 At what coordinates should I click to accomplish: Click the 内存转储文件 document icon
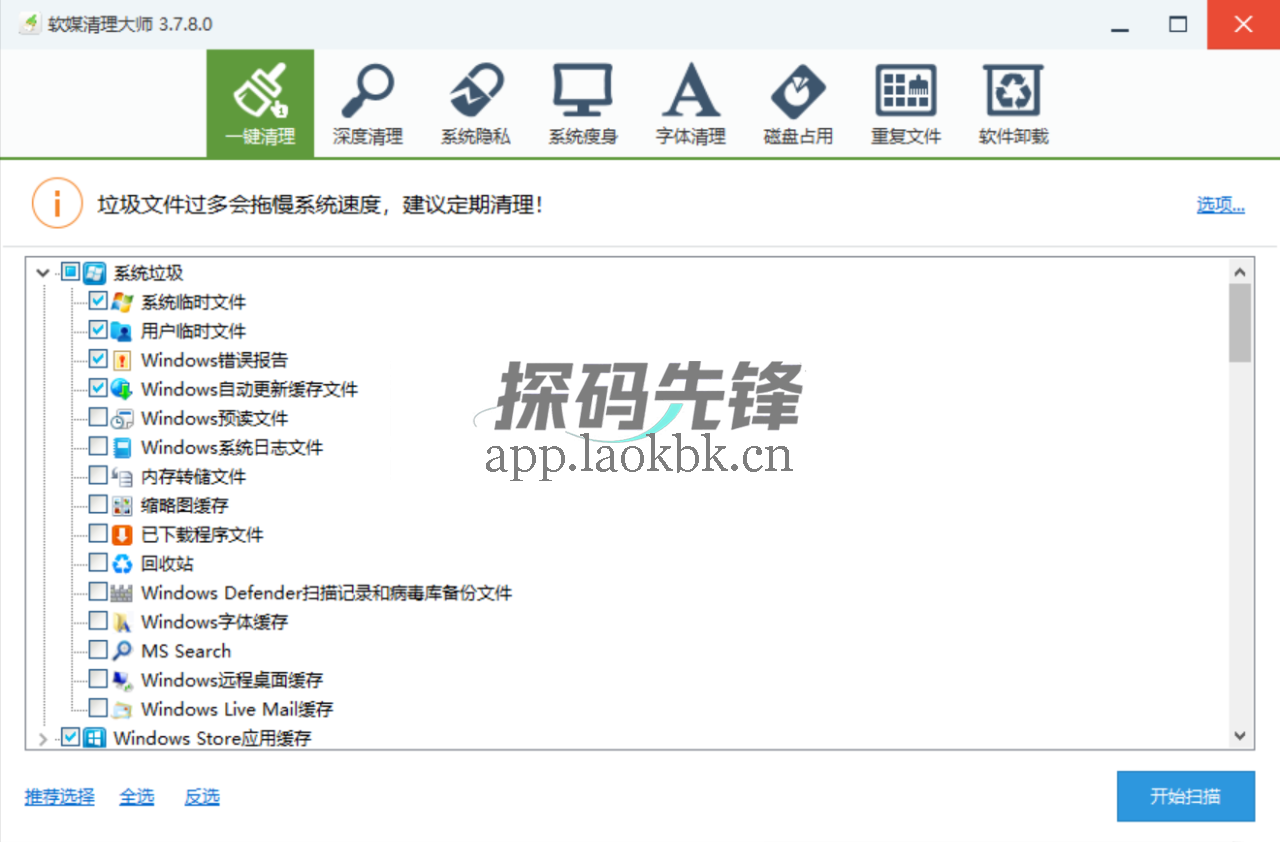122,476
